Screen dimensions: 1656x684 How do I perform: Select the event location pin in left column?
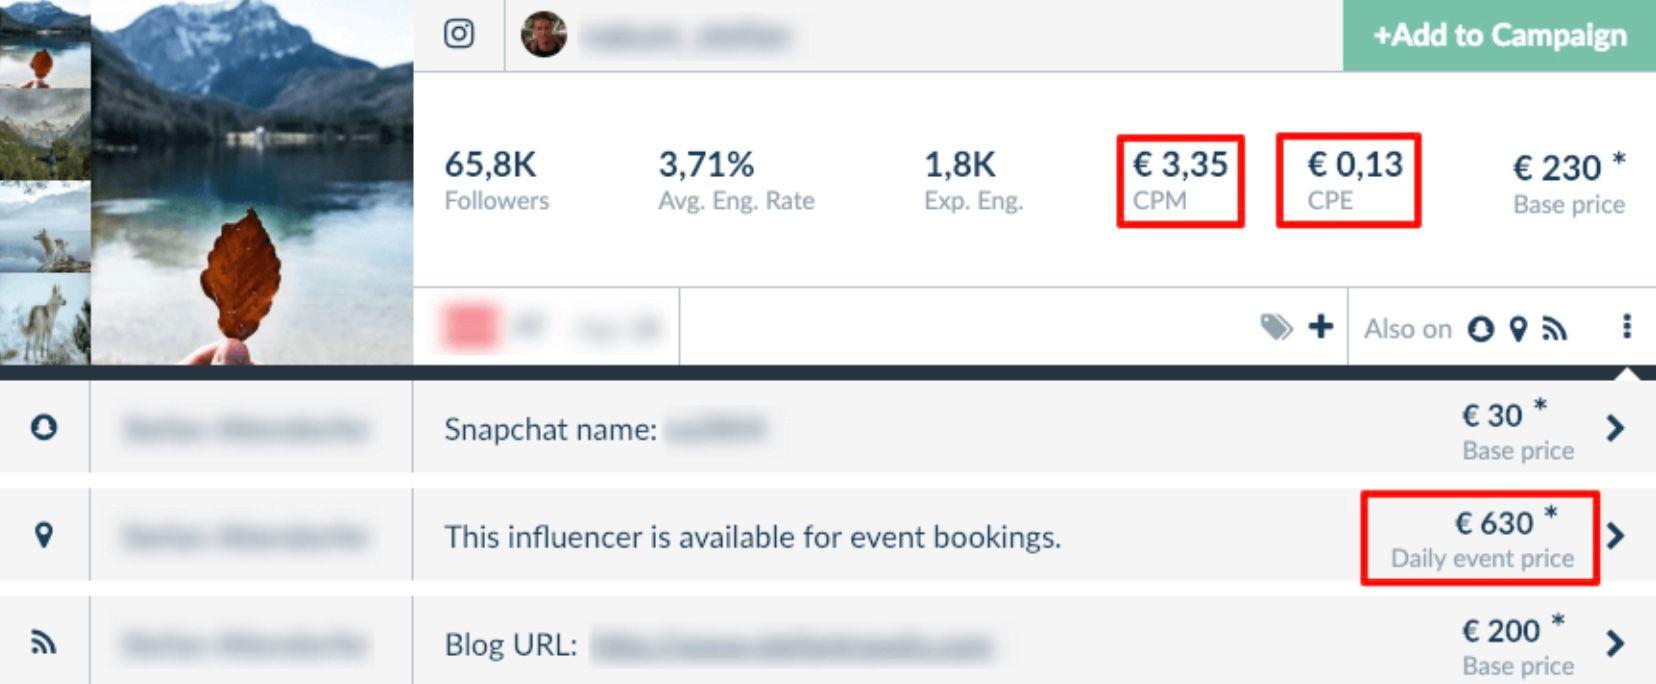coord(43,535)
